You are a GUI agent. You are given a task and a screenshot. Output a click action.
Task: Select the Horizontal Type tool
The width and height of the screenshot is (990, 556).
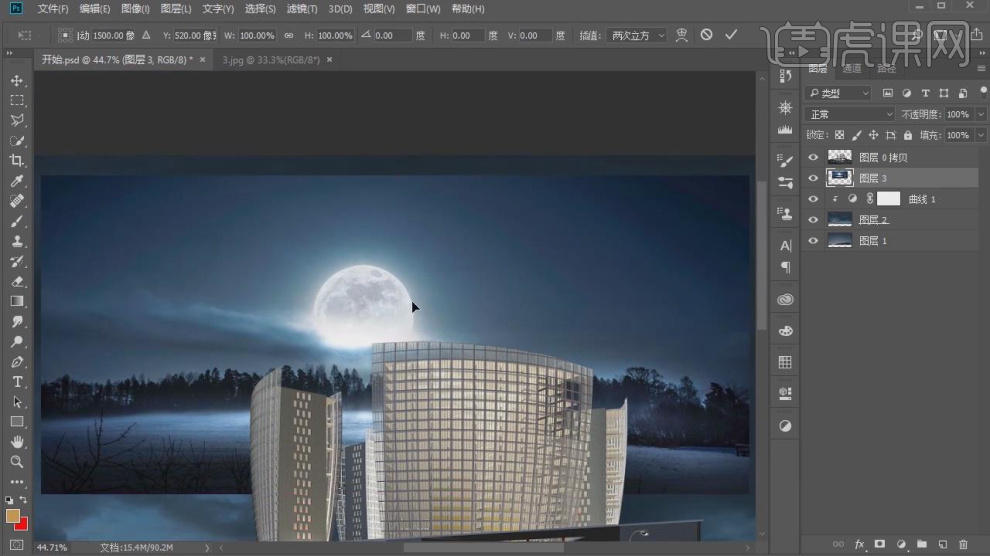[17, 382]
